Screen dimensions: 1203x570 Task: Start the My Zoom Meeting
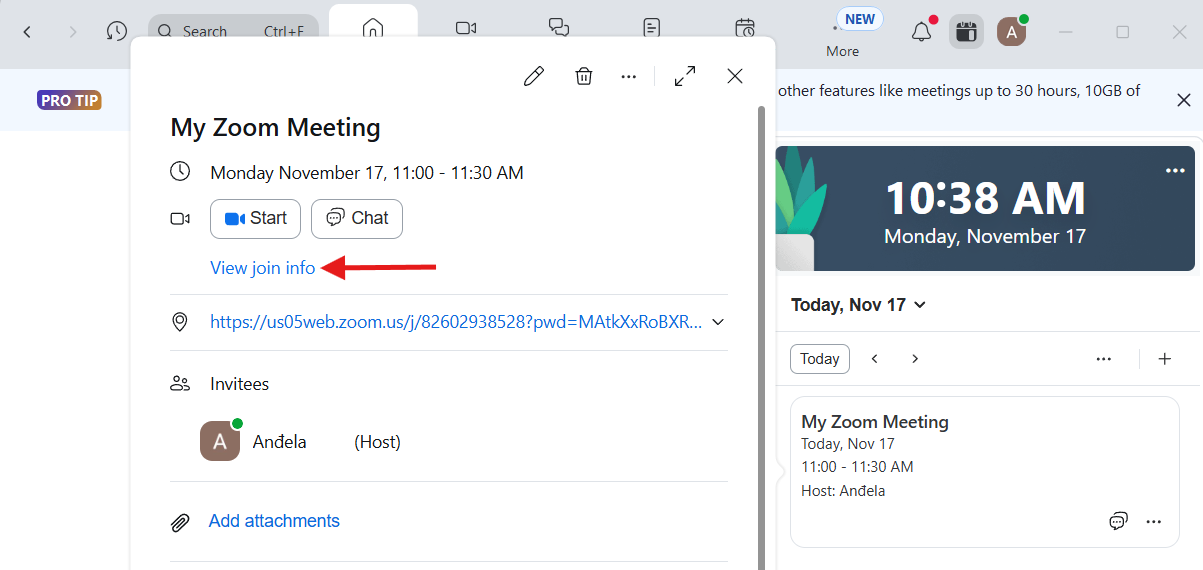pyautogui.click(x=255, y=219)
